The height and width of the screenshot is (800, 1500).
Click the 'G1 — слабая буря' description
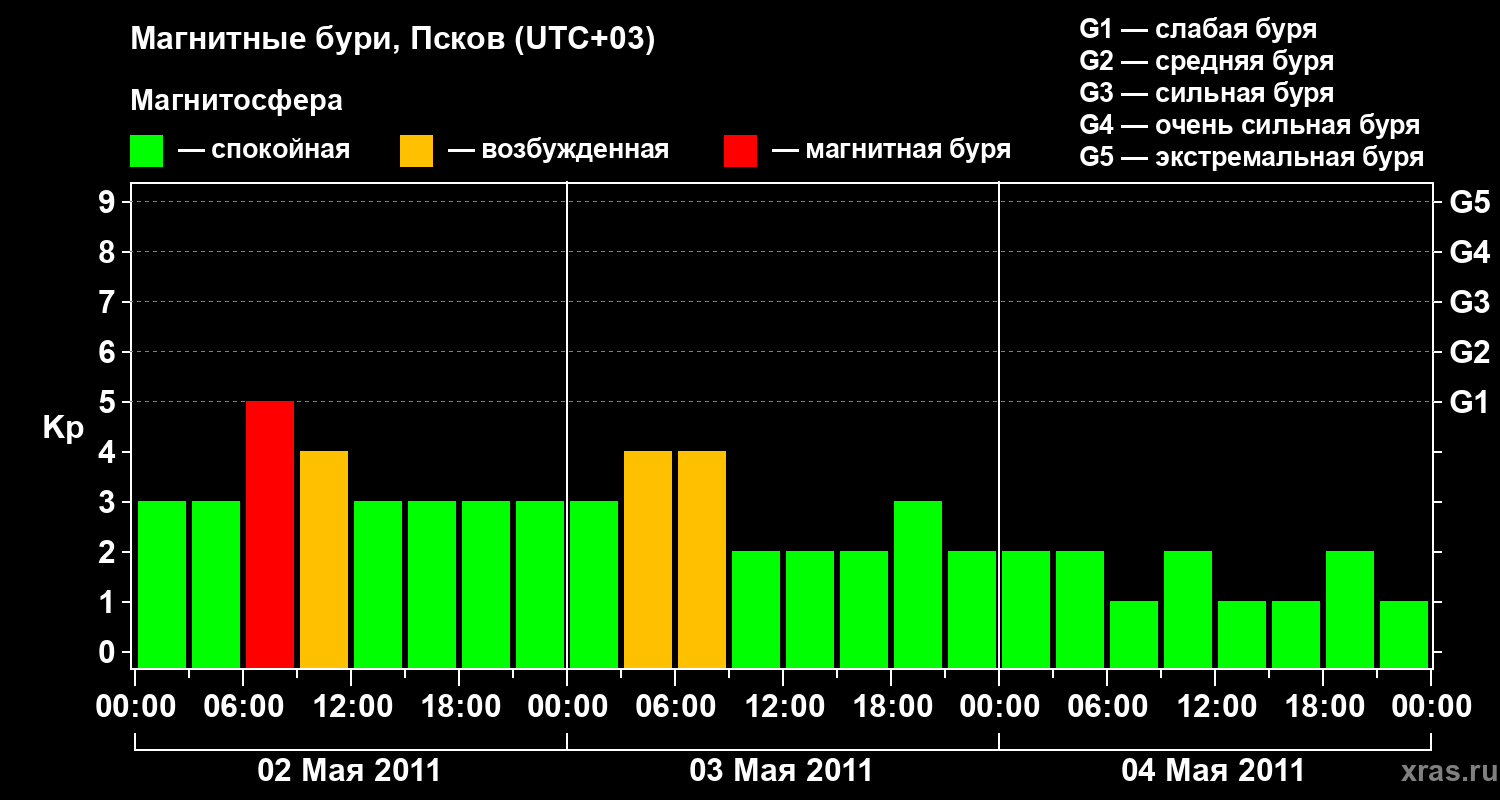(x=1198, y=29)
